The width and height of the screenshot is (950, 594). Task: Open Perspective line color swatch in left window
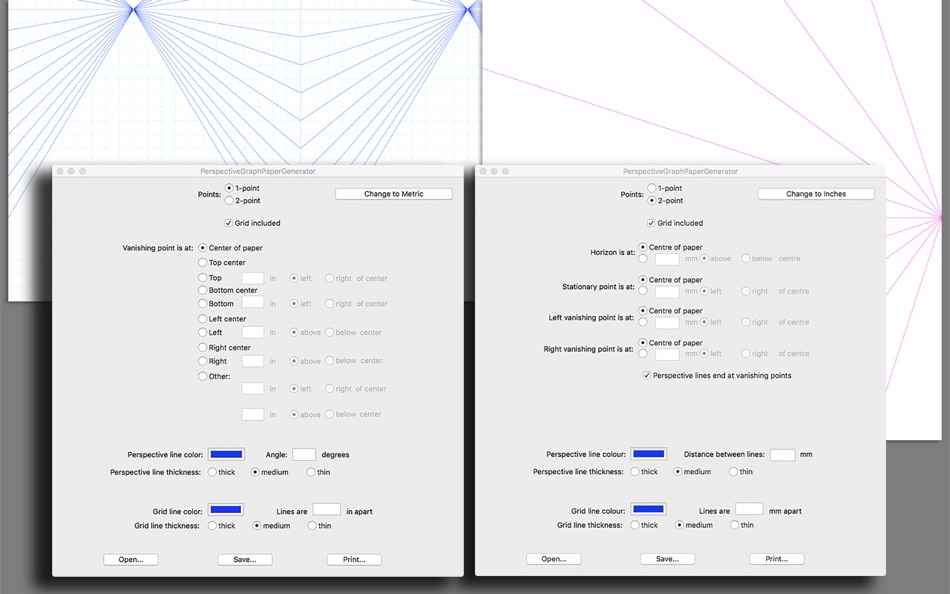[226, 455]
